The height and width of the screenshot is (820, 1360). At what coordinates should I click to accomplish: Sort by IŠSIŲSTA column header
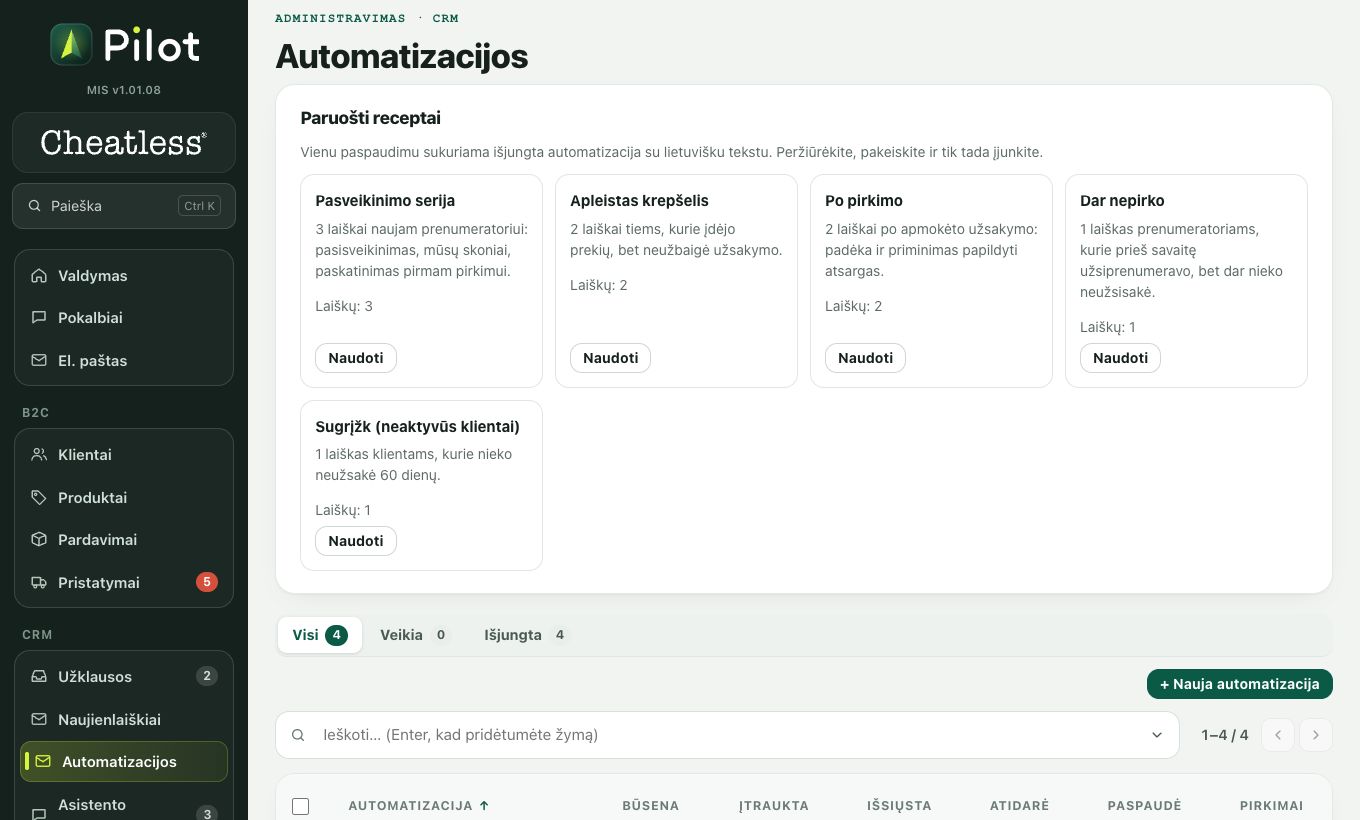pyautogui.click(x=899, y=805)
